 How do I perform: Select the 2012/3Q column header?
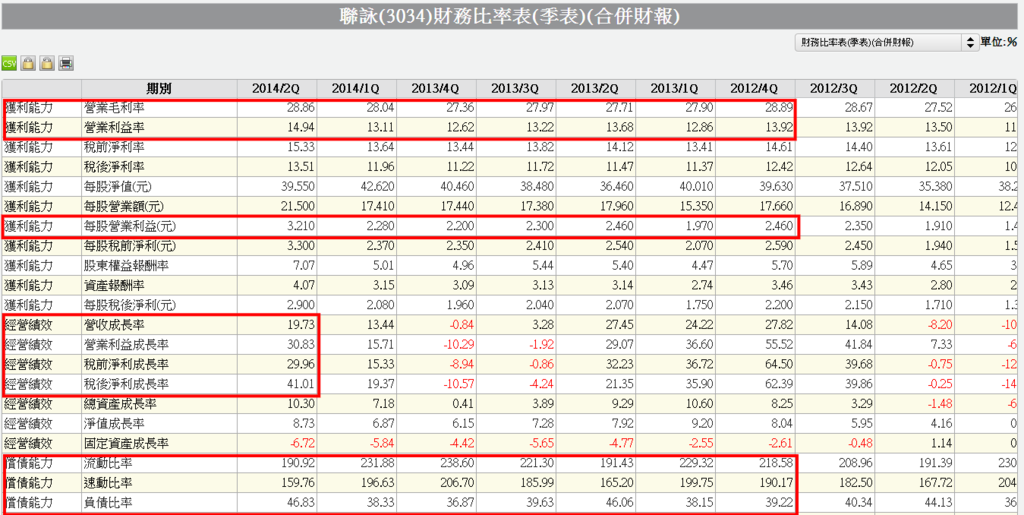835,88
